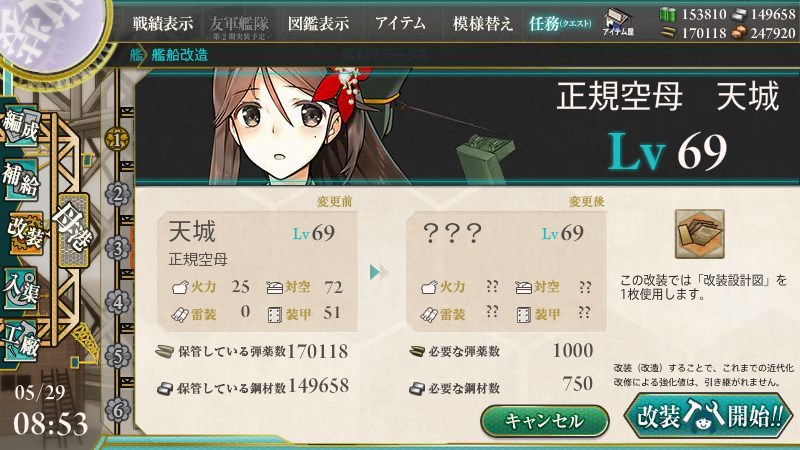800x450 pixels.
Task: Open the 編成 (Organize) side menu icon
Action: 20,125
